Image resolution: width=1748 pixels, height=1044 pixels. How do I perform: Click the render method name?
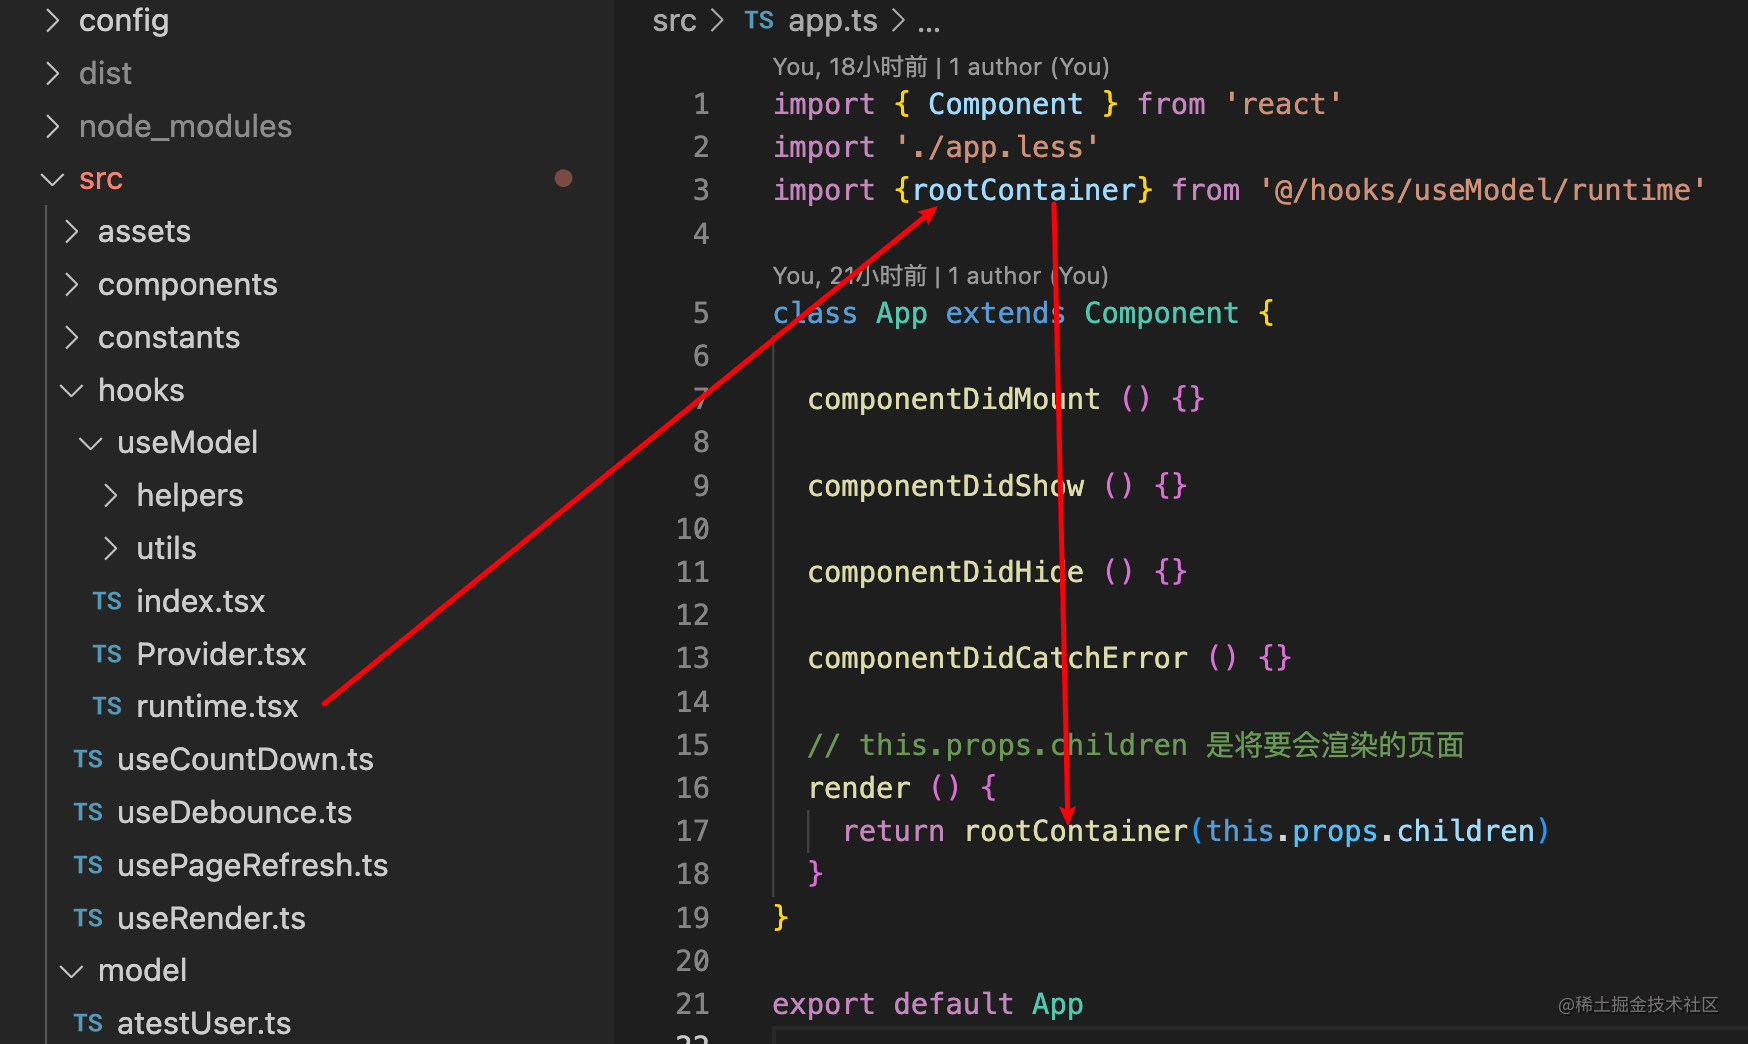pos(859,788)
